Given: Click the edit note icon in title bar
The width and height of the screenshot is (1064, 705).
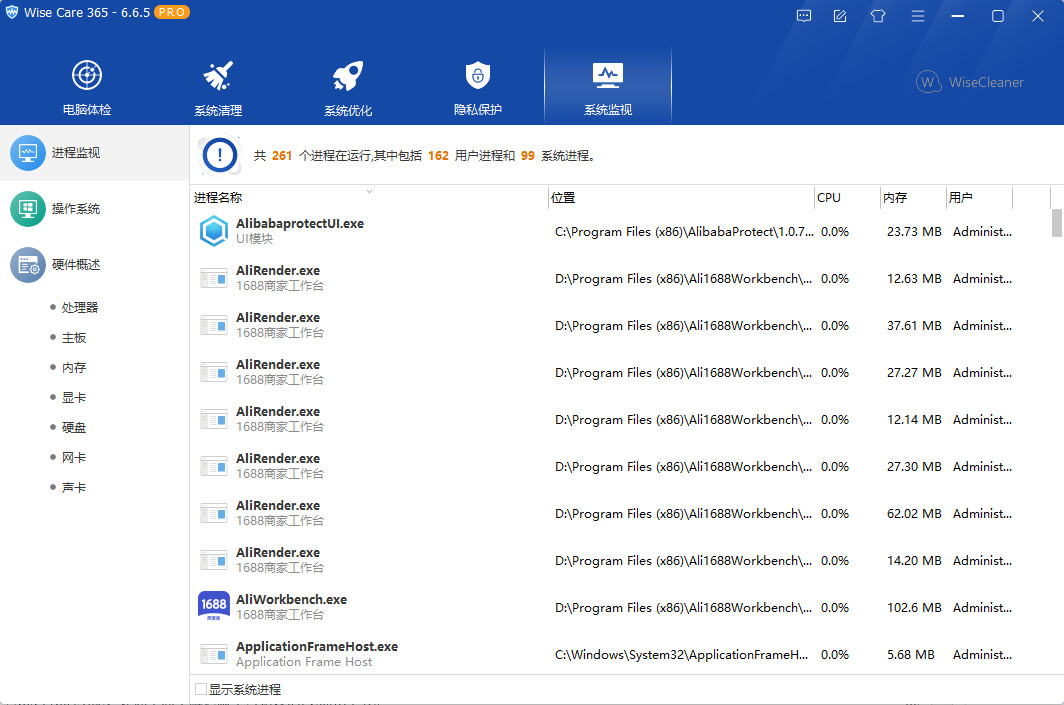Looking at the screenshot, I should point(840,16).
